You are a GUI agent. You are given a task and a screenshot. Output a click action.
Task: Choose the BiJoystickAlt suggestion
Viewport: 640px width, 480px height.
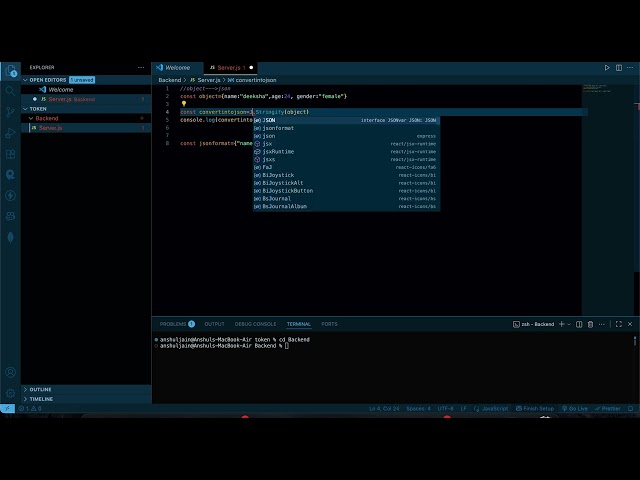click(x=346, y=183)
